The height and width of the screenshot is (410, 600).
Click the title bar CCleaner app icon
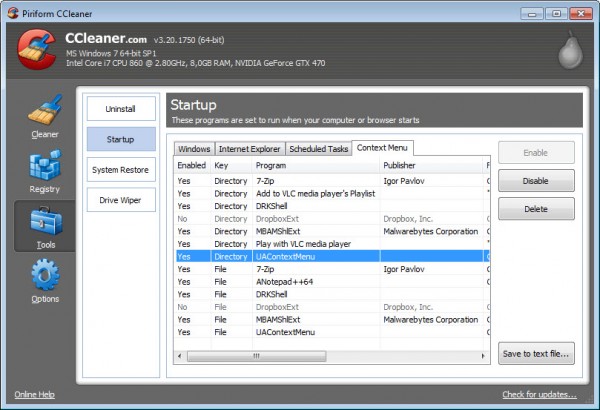(x=13, y=13)
